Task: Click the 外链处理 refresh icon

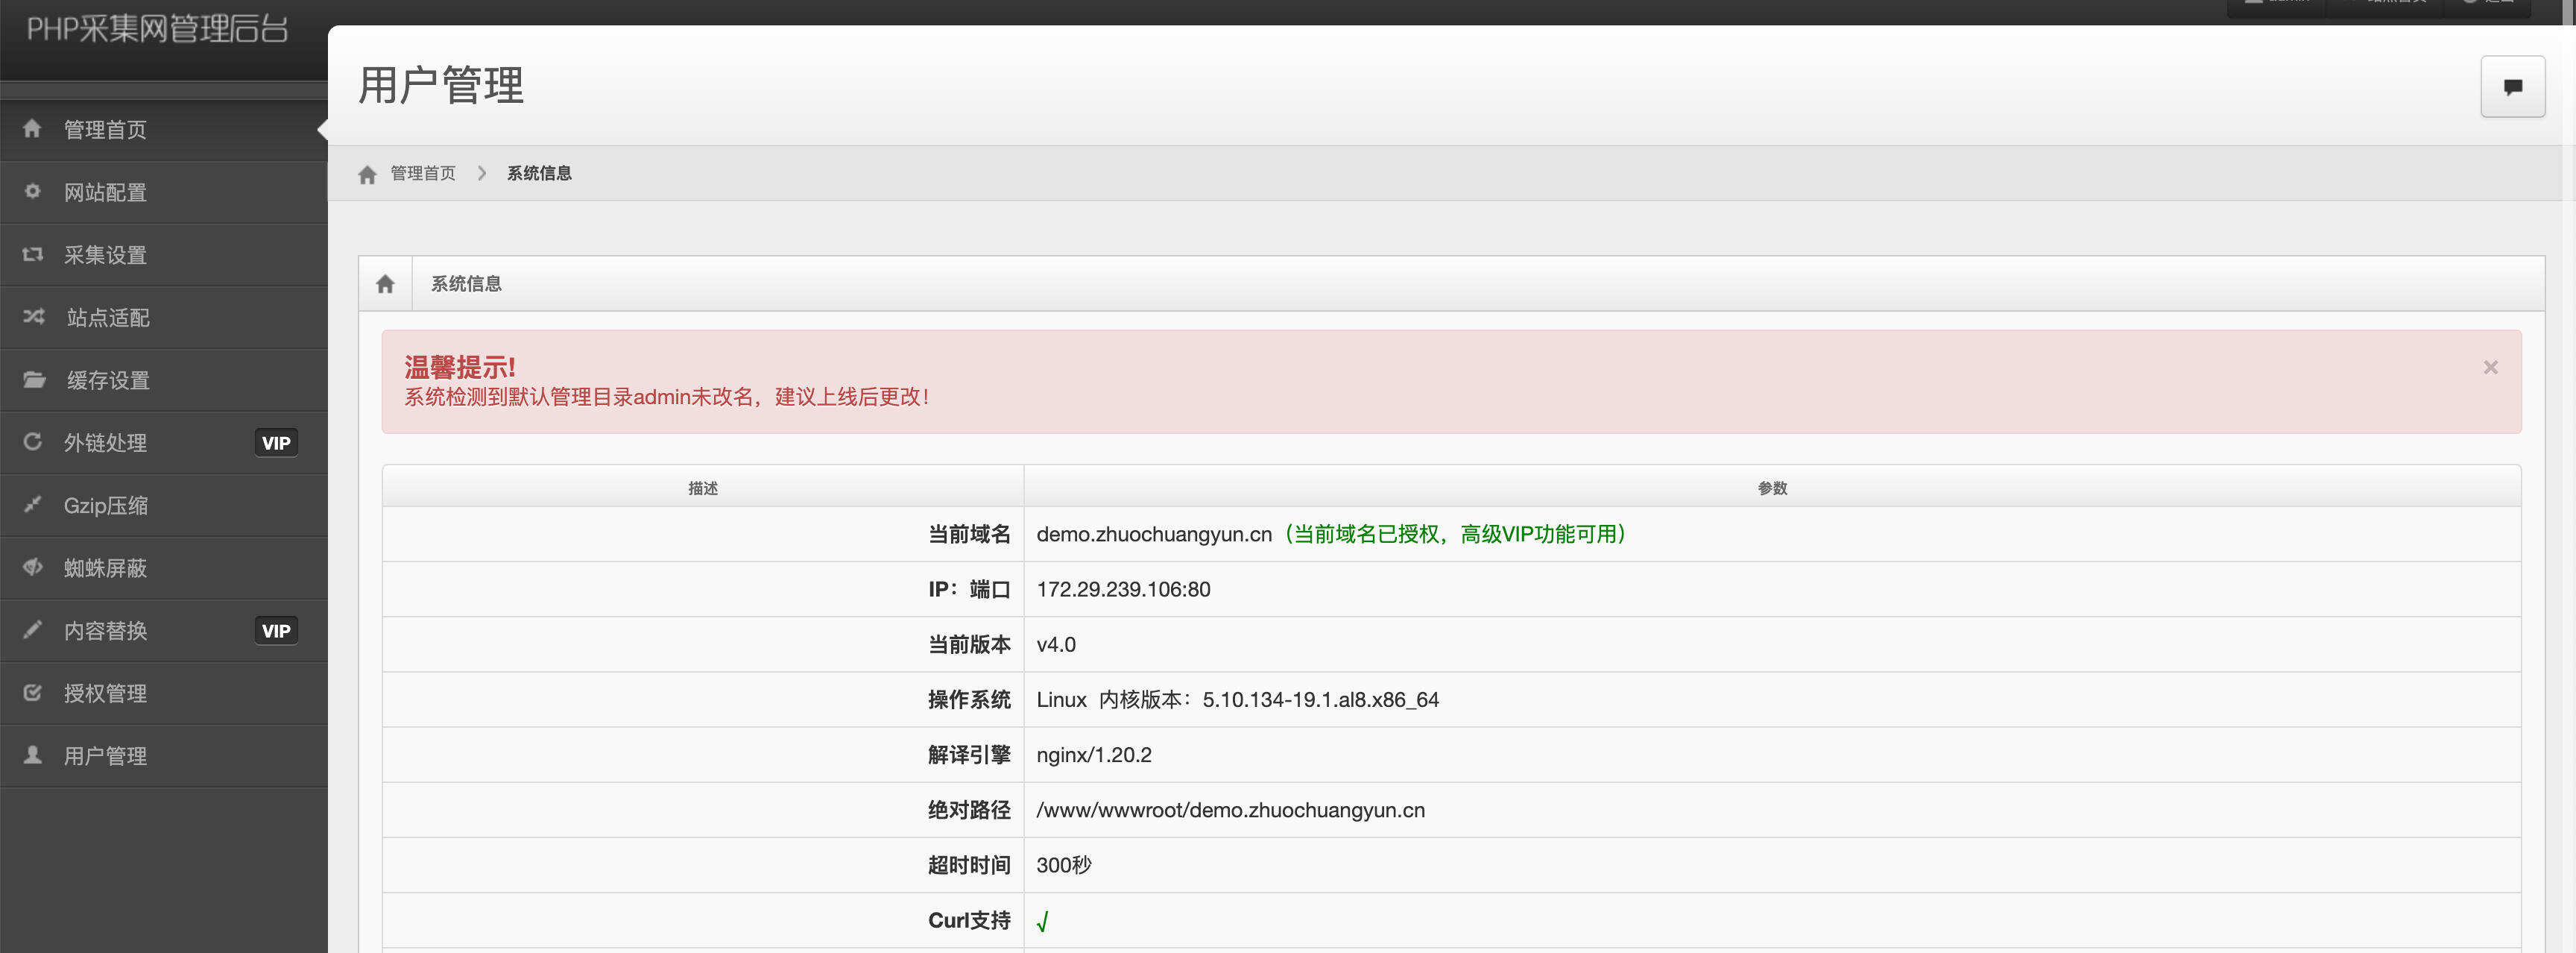Action: (32, 442)
